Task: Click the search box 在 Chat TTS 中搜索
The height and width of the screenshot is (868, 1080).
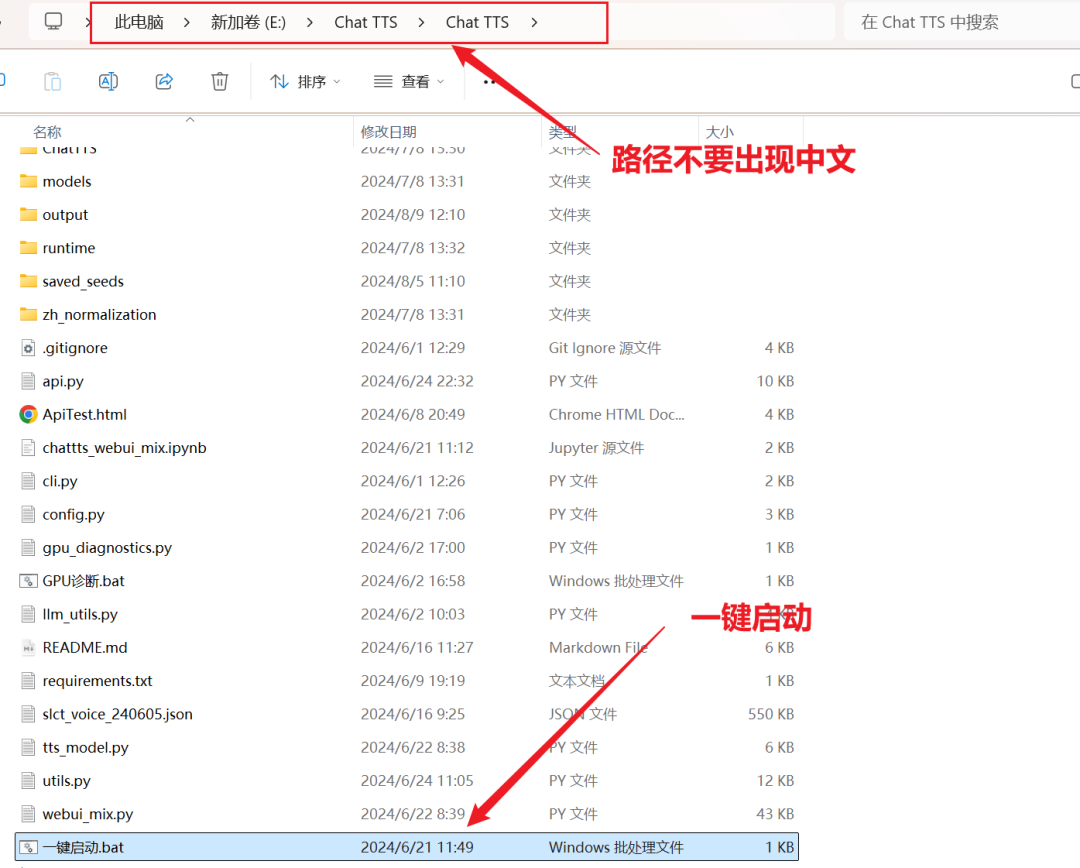Action: [x=962, y=22]
